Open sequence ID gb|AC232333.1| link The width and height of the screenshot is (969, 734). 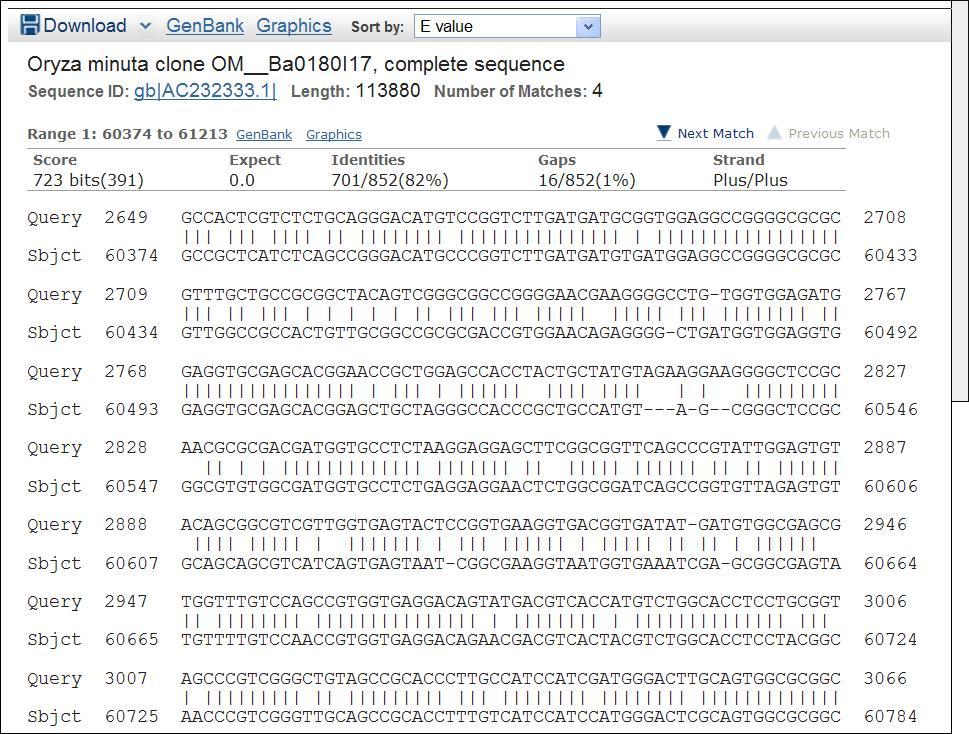point(205,91)
